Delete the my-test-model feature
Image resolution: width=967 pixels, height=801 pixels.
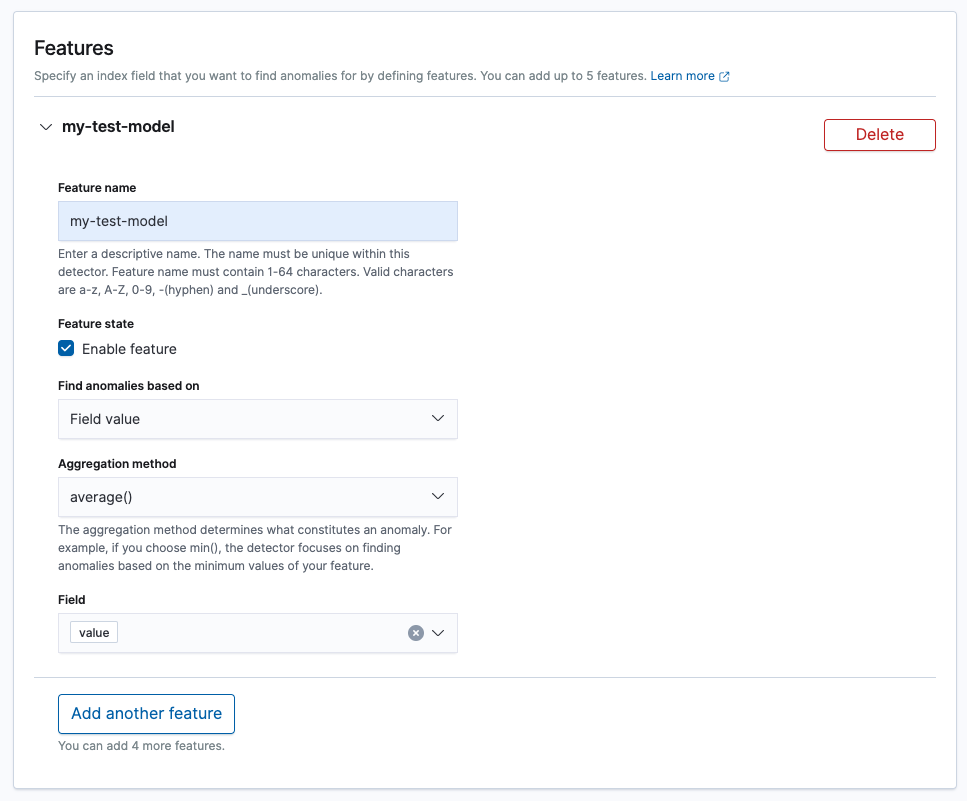(x=879, y=135)
